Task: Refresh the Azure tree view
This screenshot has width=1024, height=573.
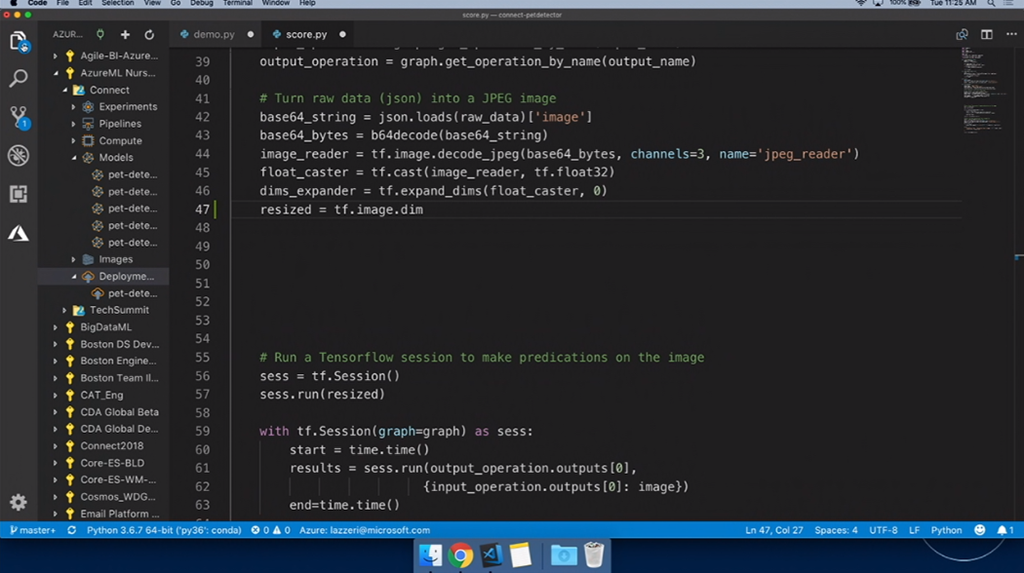Action: (x=149, y=34)
